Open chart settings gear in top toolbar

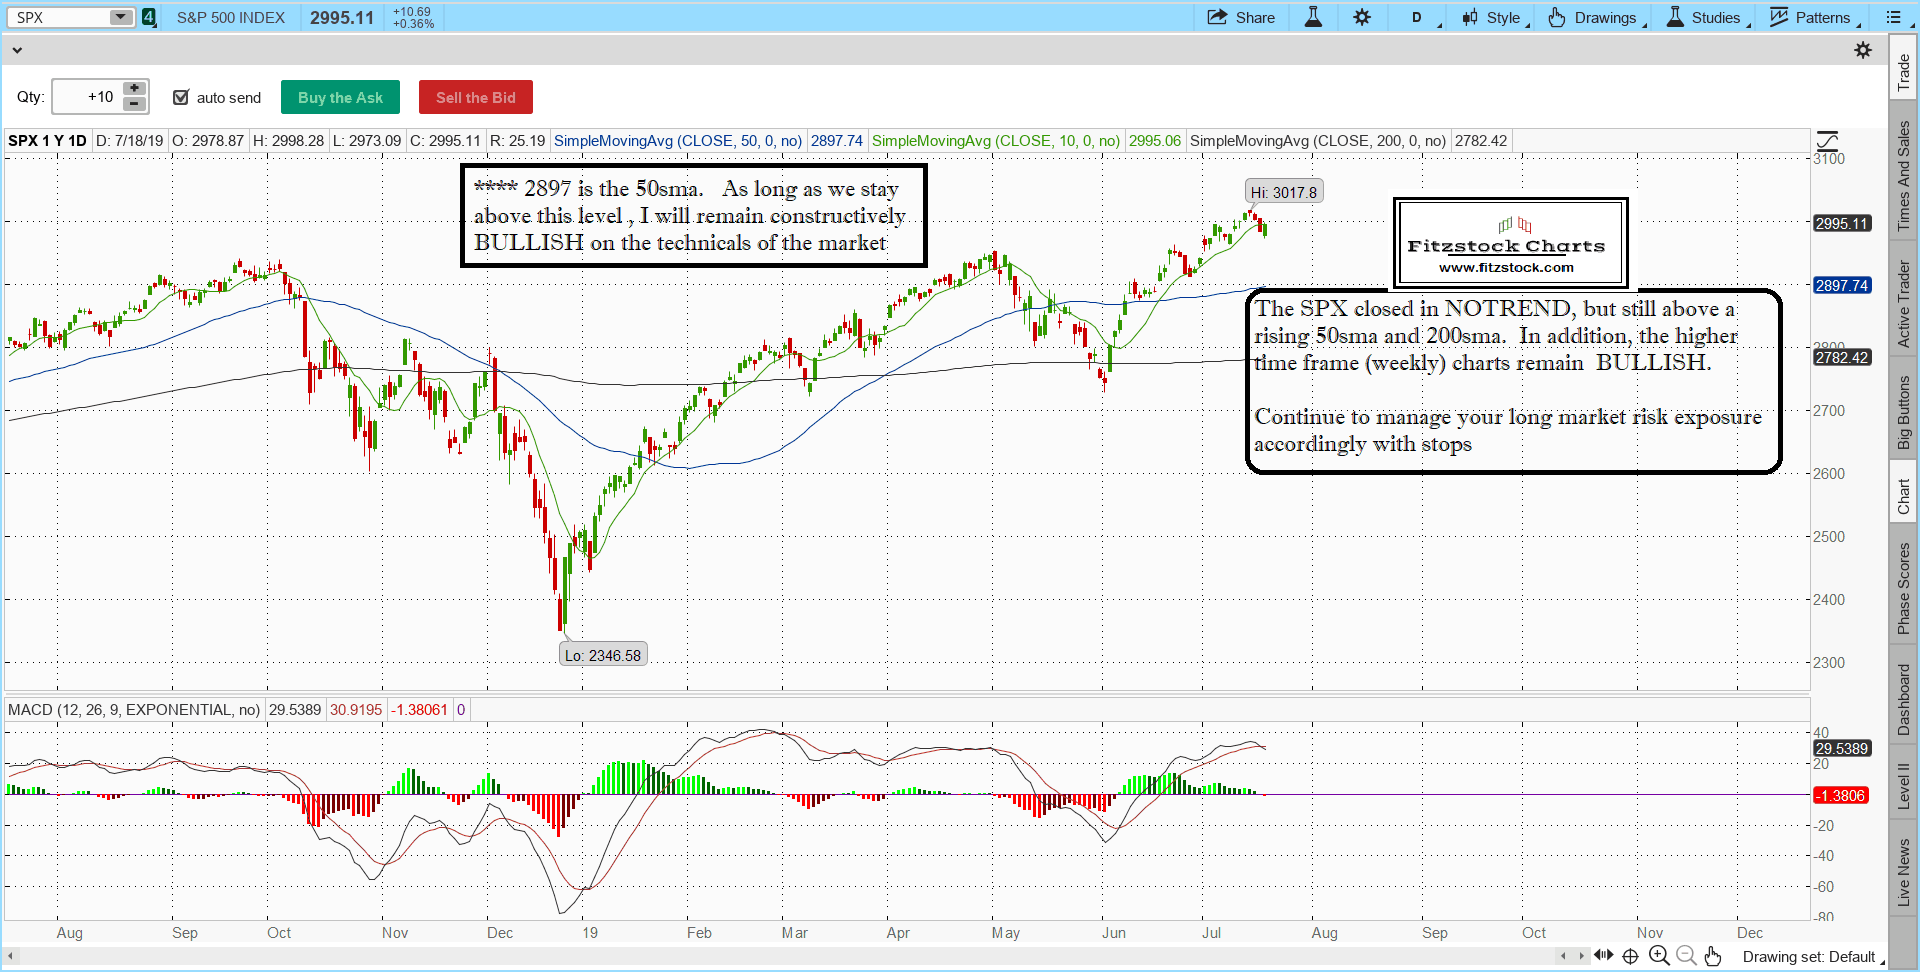click(x=1362, y=17)
